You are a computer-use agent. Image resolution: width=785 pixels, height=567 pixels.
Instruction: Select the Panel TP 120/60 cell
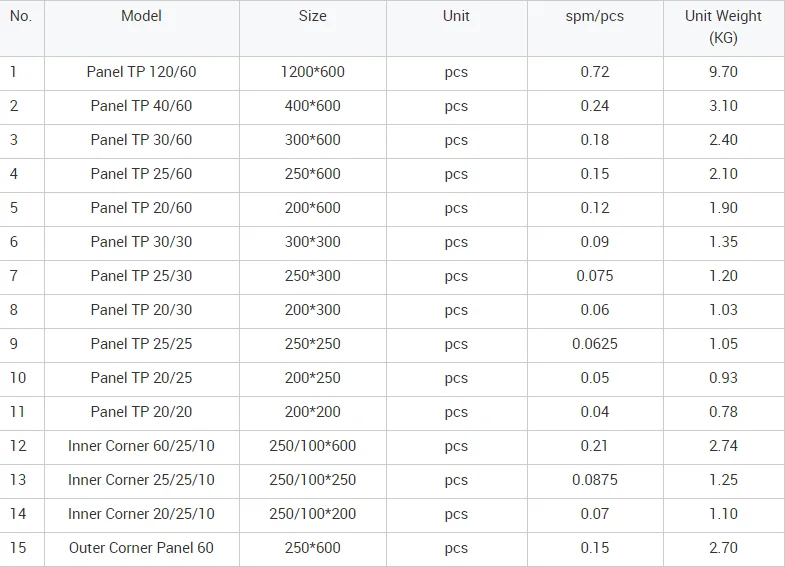(141, 72)
